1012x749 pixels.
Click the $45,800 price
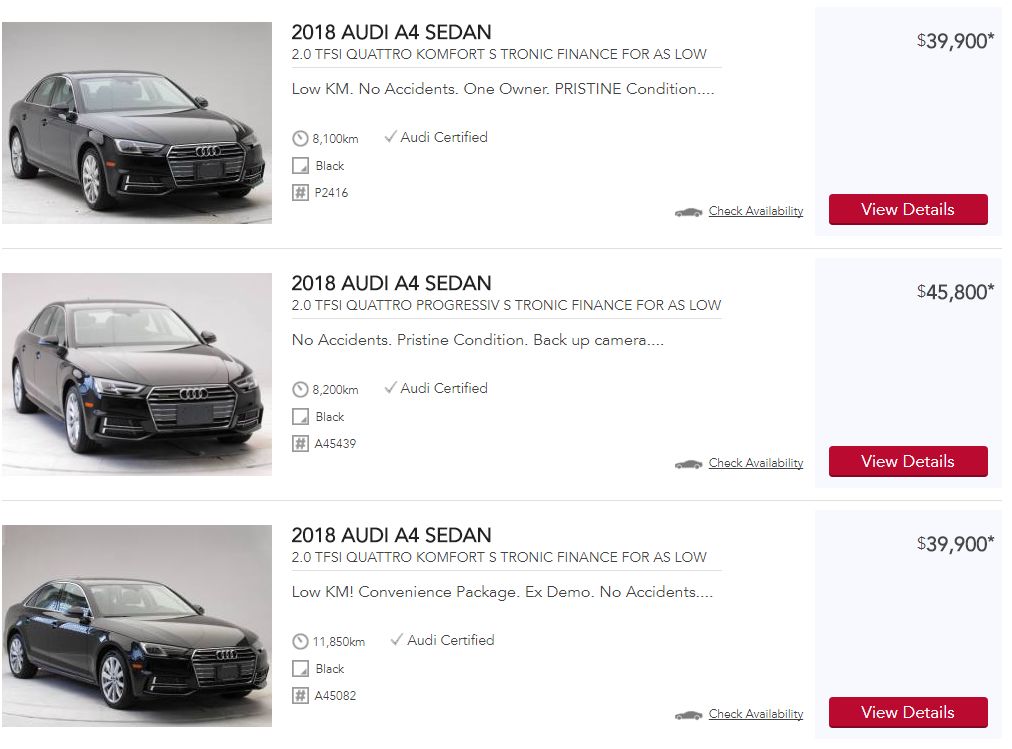[x=955, y=292]
